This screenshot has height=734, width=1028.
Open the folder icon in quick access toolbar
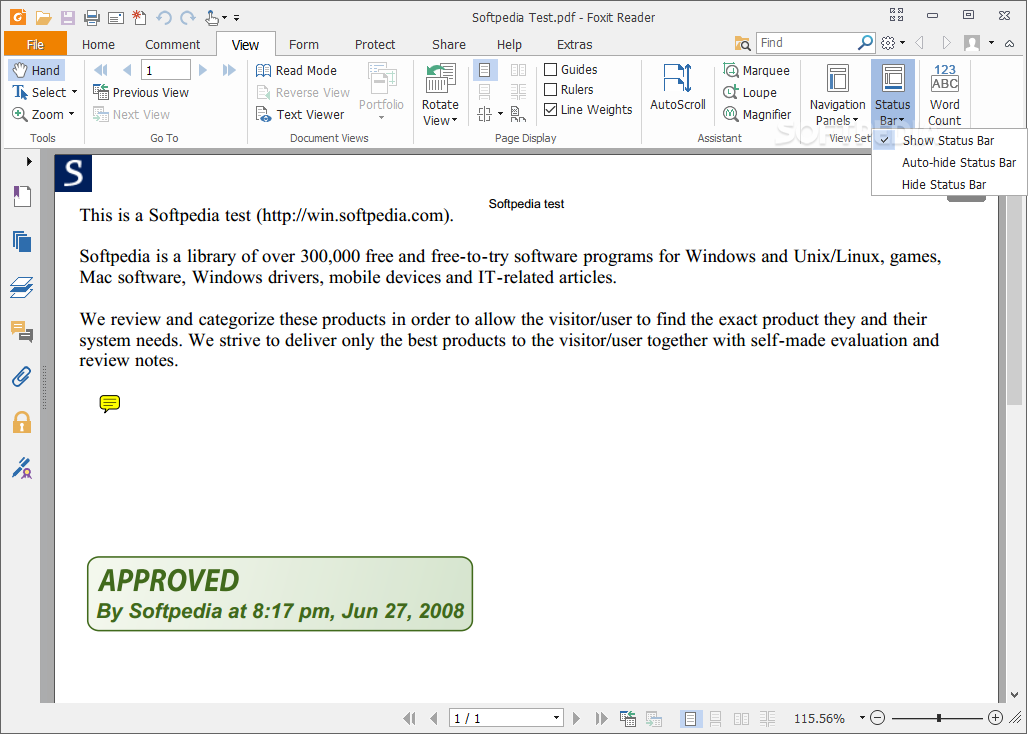click(x=43, y=18)
